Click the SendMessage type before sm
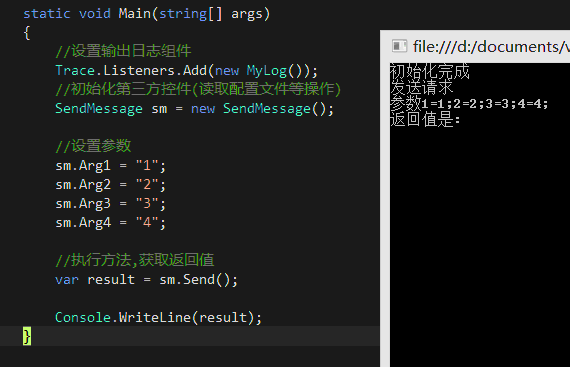 pyautogui.click(x=99, y=109)
